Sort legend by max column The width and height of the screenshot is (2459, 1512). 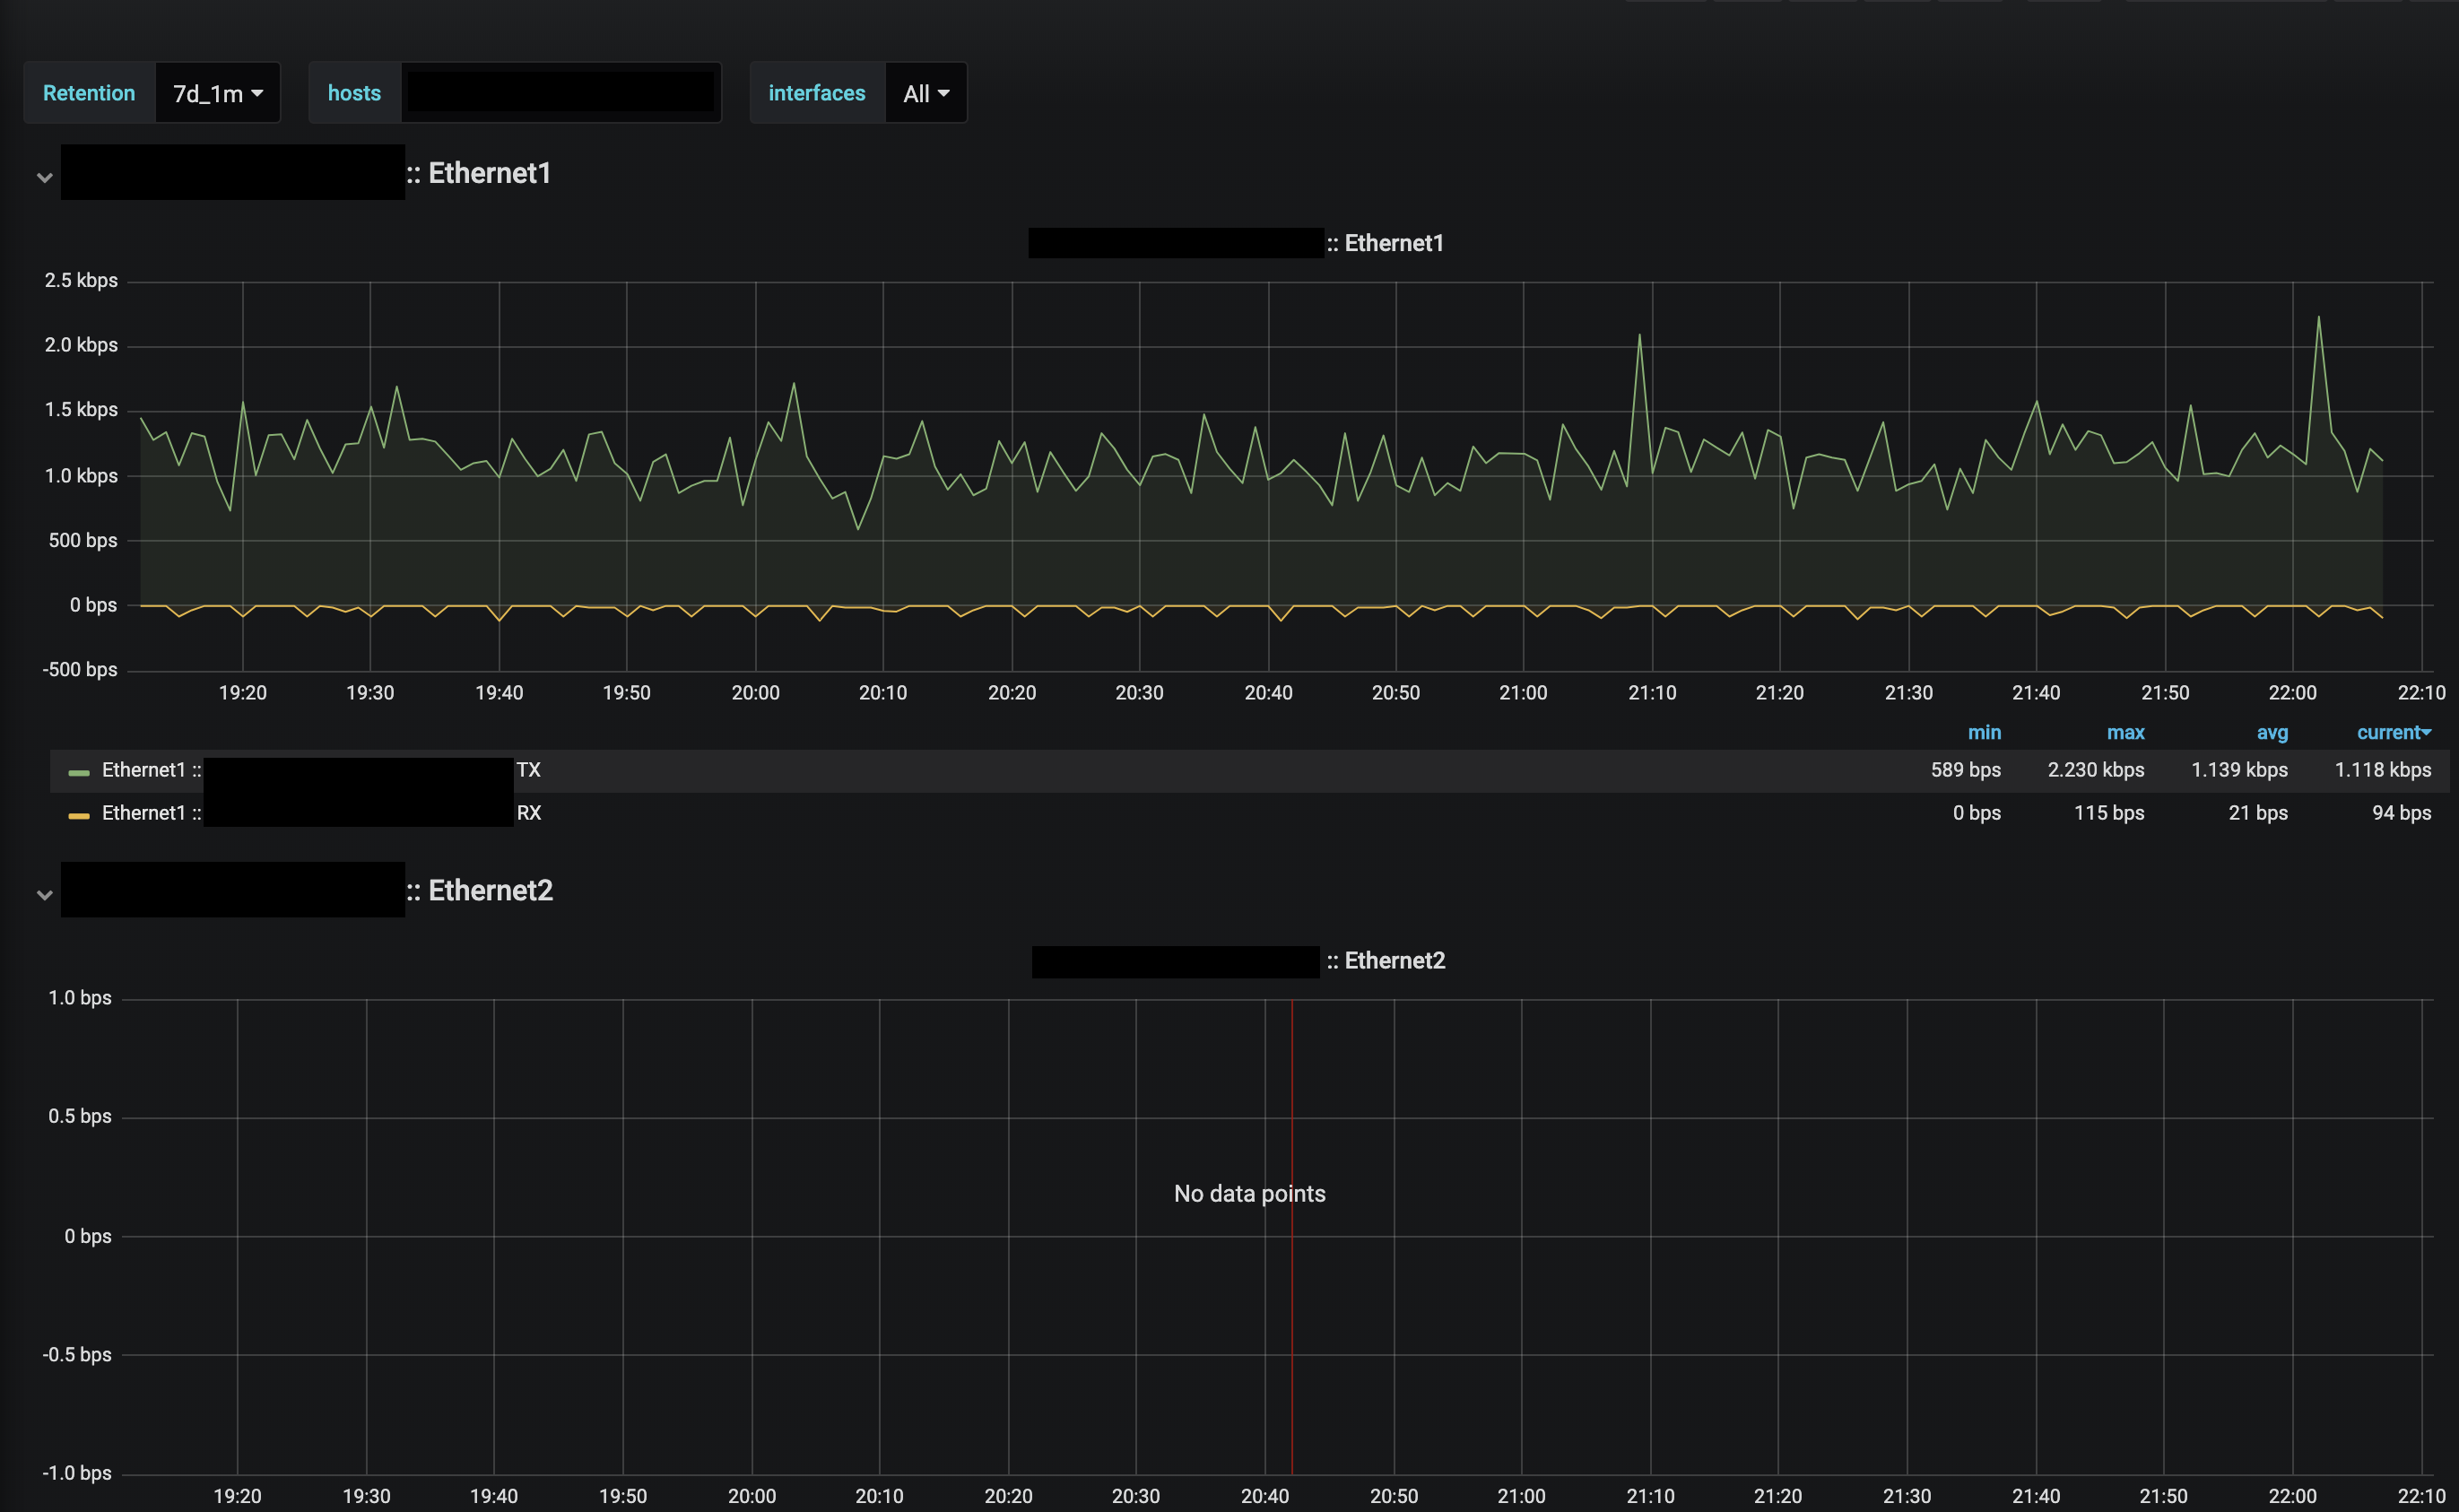click(2125, 732)
